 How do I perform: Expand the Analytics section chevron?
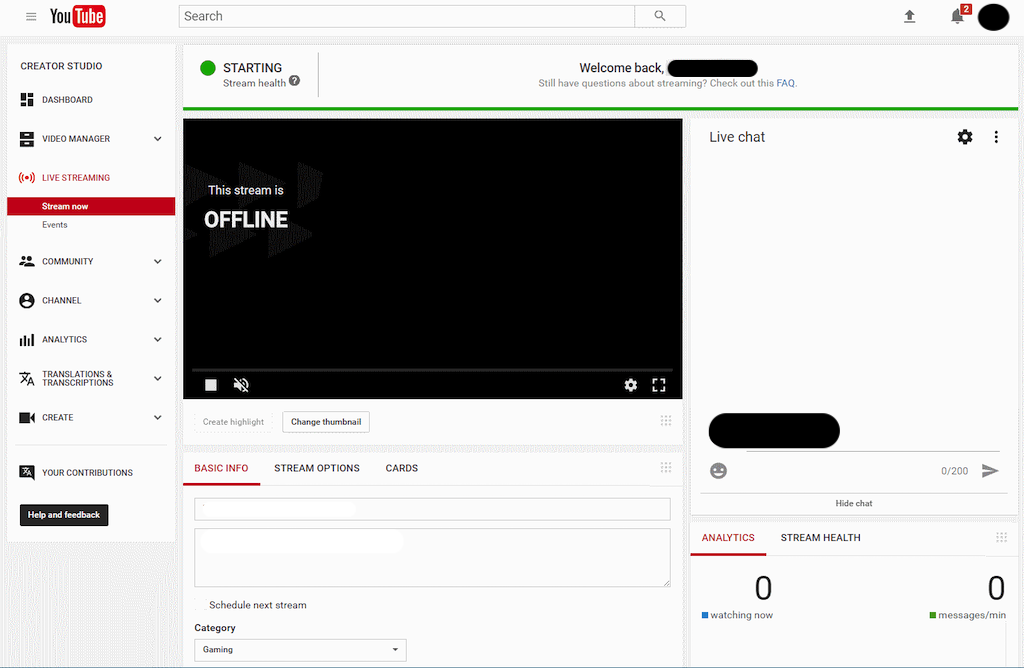[157, 340]
